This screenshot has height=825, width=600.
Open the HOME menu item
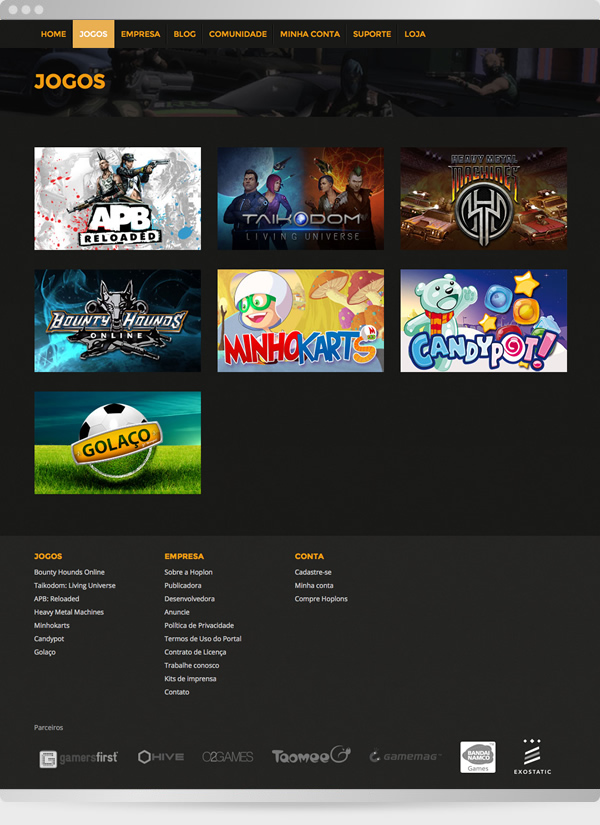click(x=53, y=34)
